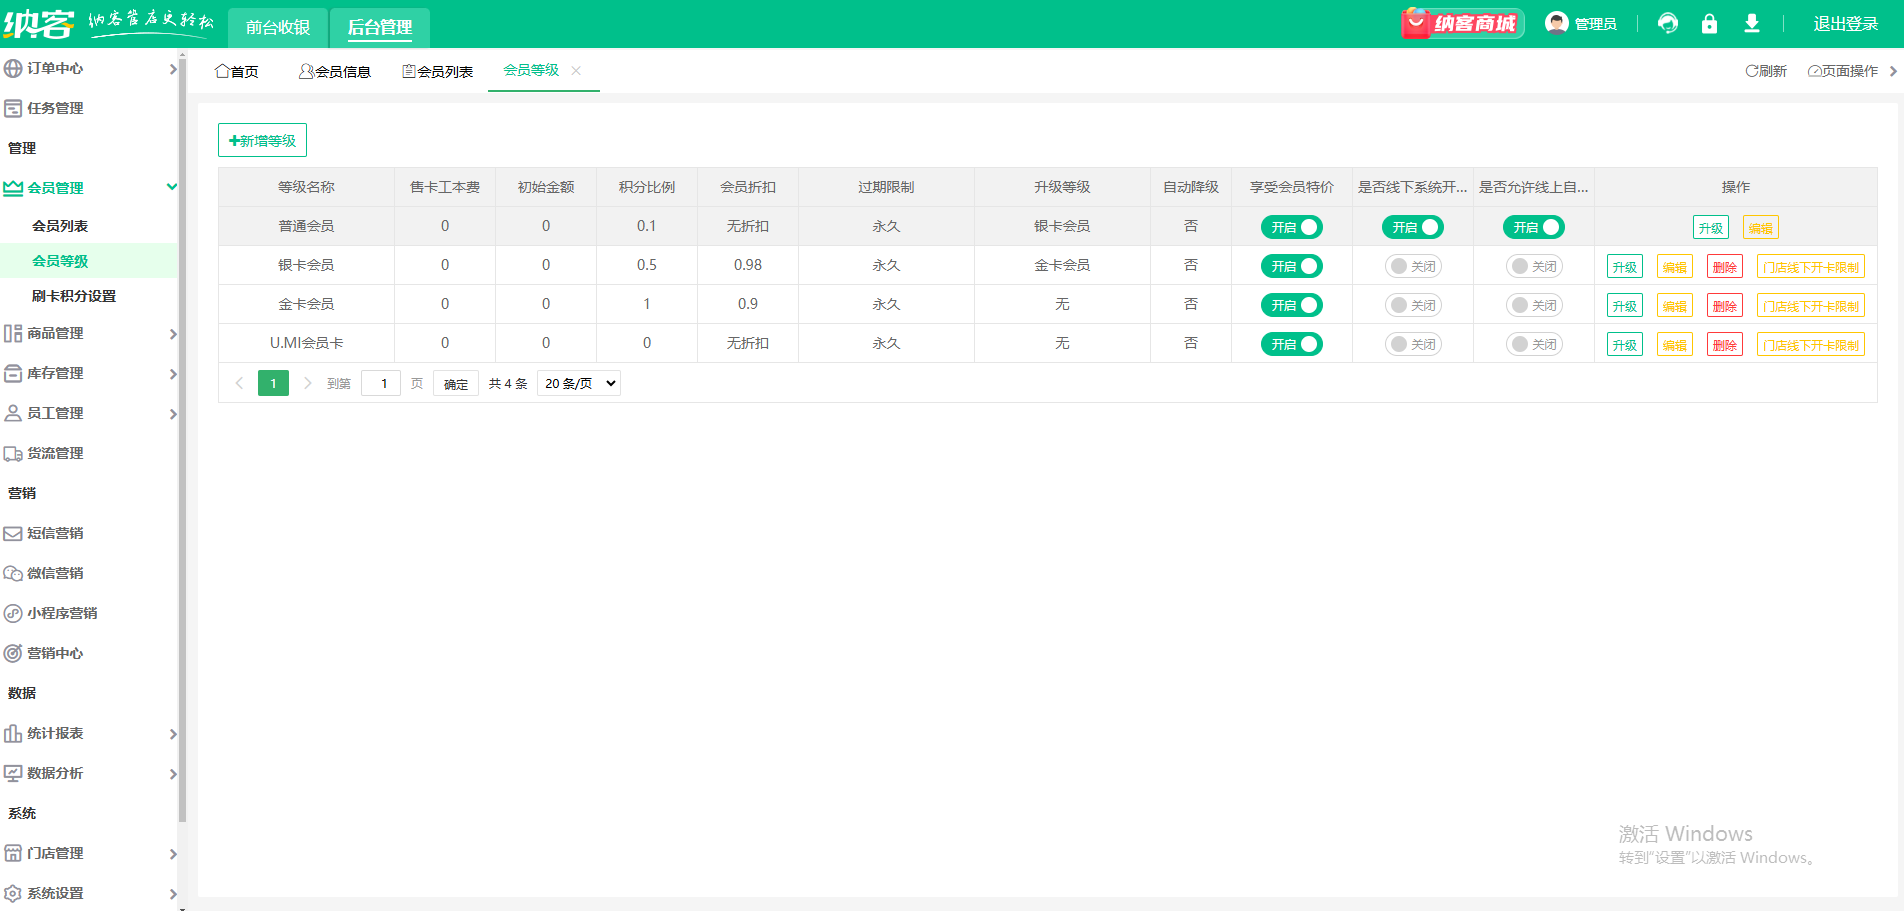
Task: Switch to the 前台收银 tab
Action: [x=278, y=27]
